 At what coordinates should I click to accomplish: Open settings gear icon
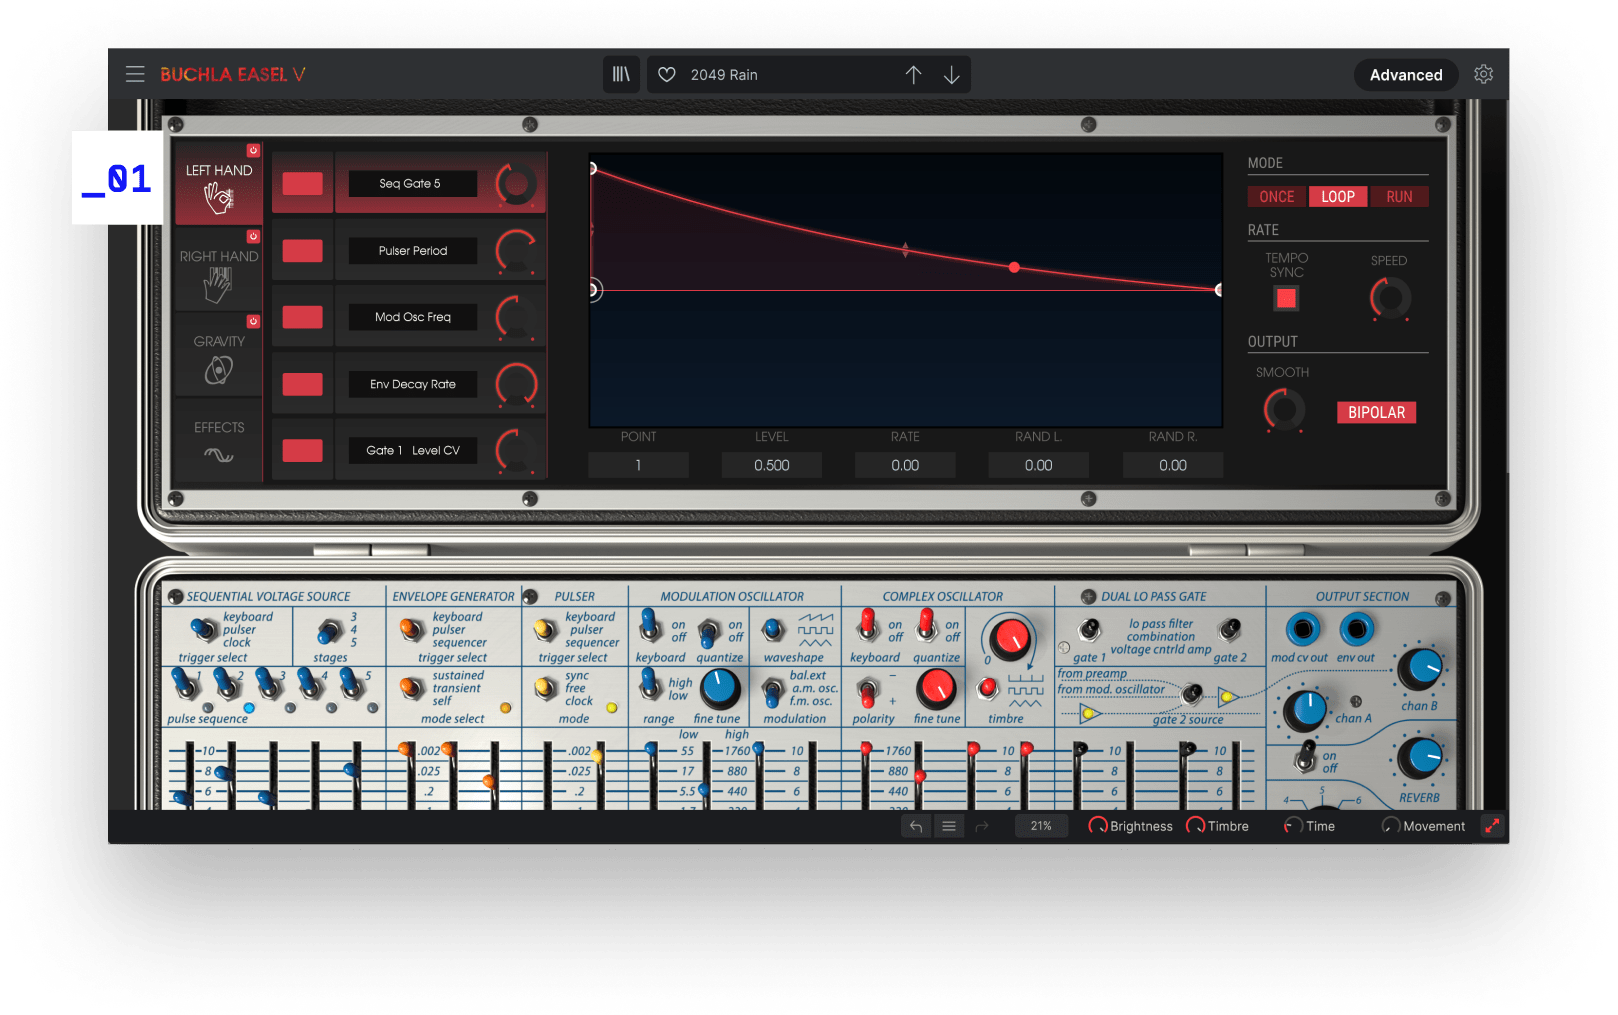(1483, 75)
